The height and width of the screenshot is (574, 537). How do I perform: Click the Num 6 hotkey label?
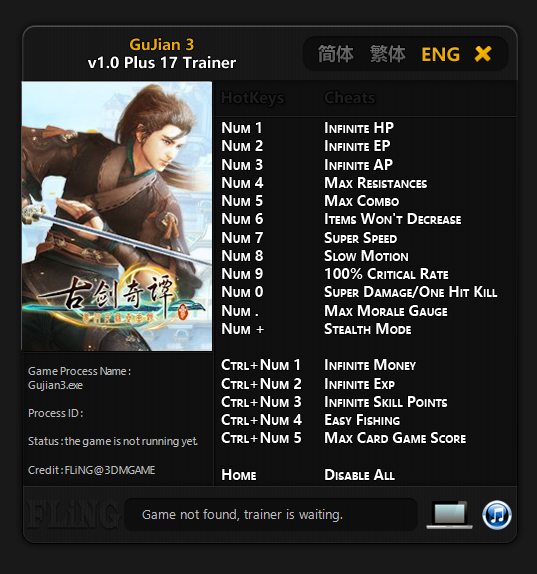tap(242, 219)
